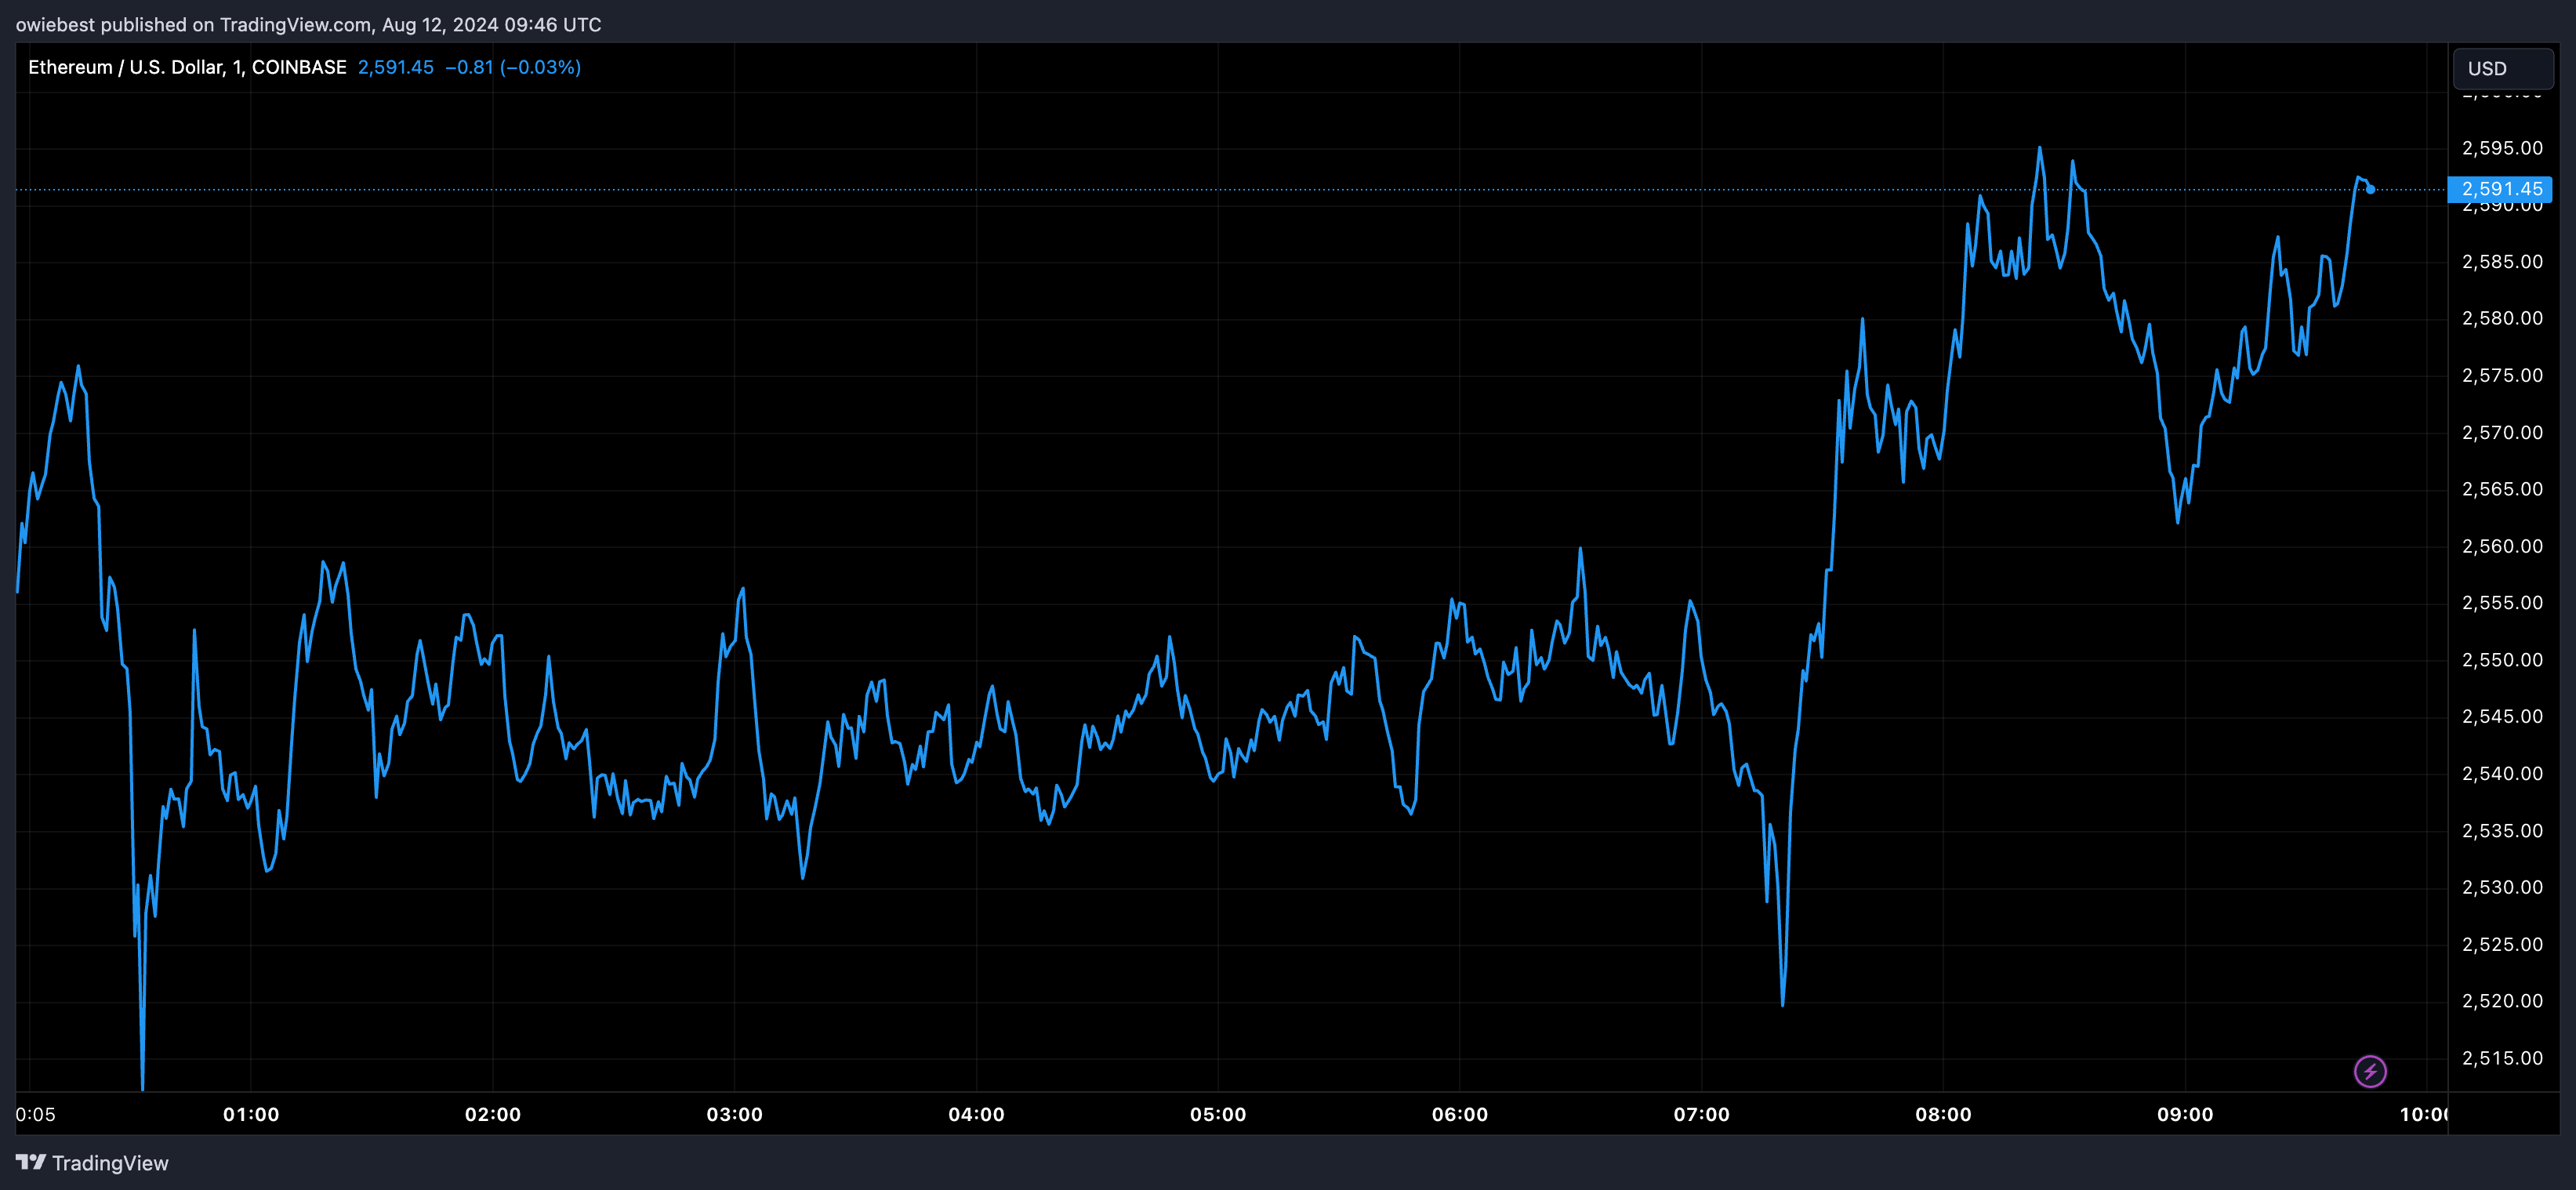Click the 2,575.00 price axis label
This screenshot has height=1190, width=2576.
[x=2502, y=375]
